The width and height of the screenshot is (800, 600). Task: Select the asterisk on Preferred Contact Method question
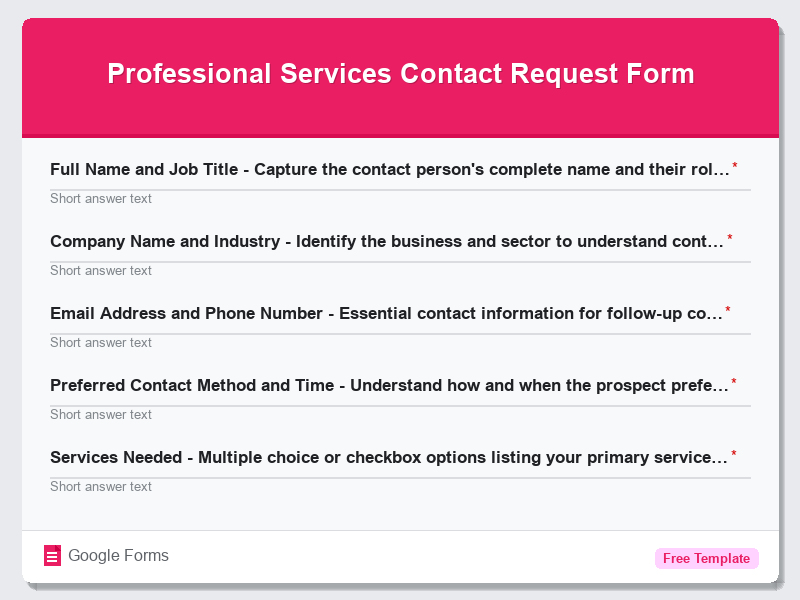[x=734, y=381]
